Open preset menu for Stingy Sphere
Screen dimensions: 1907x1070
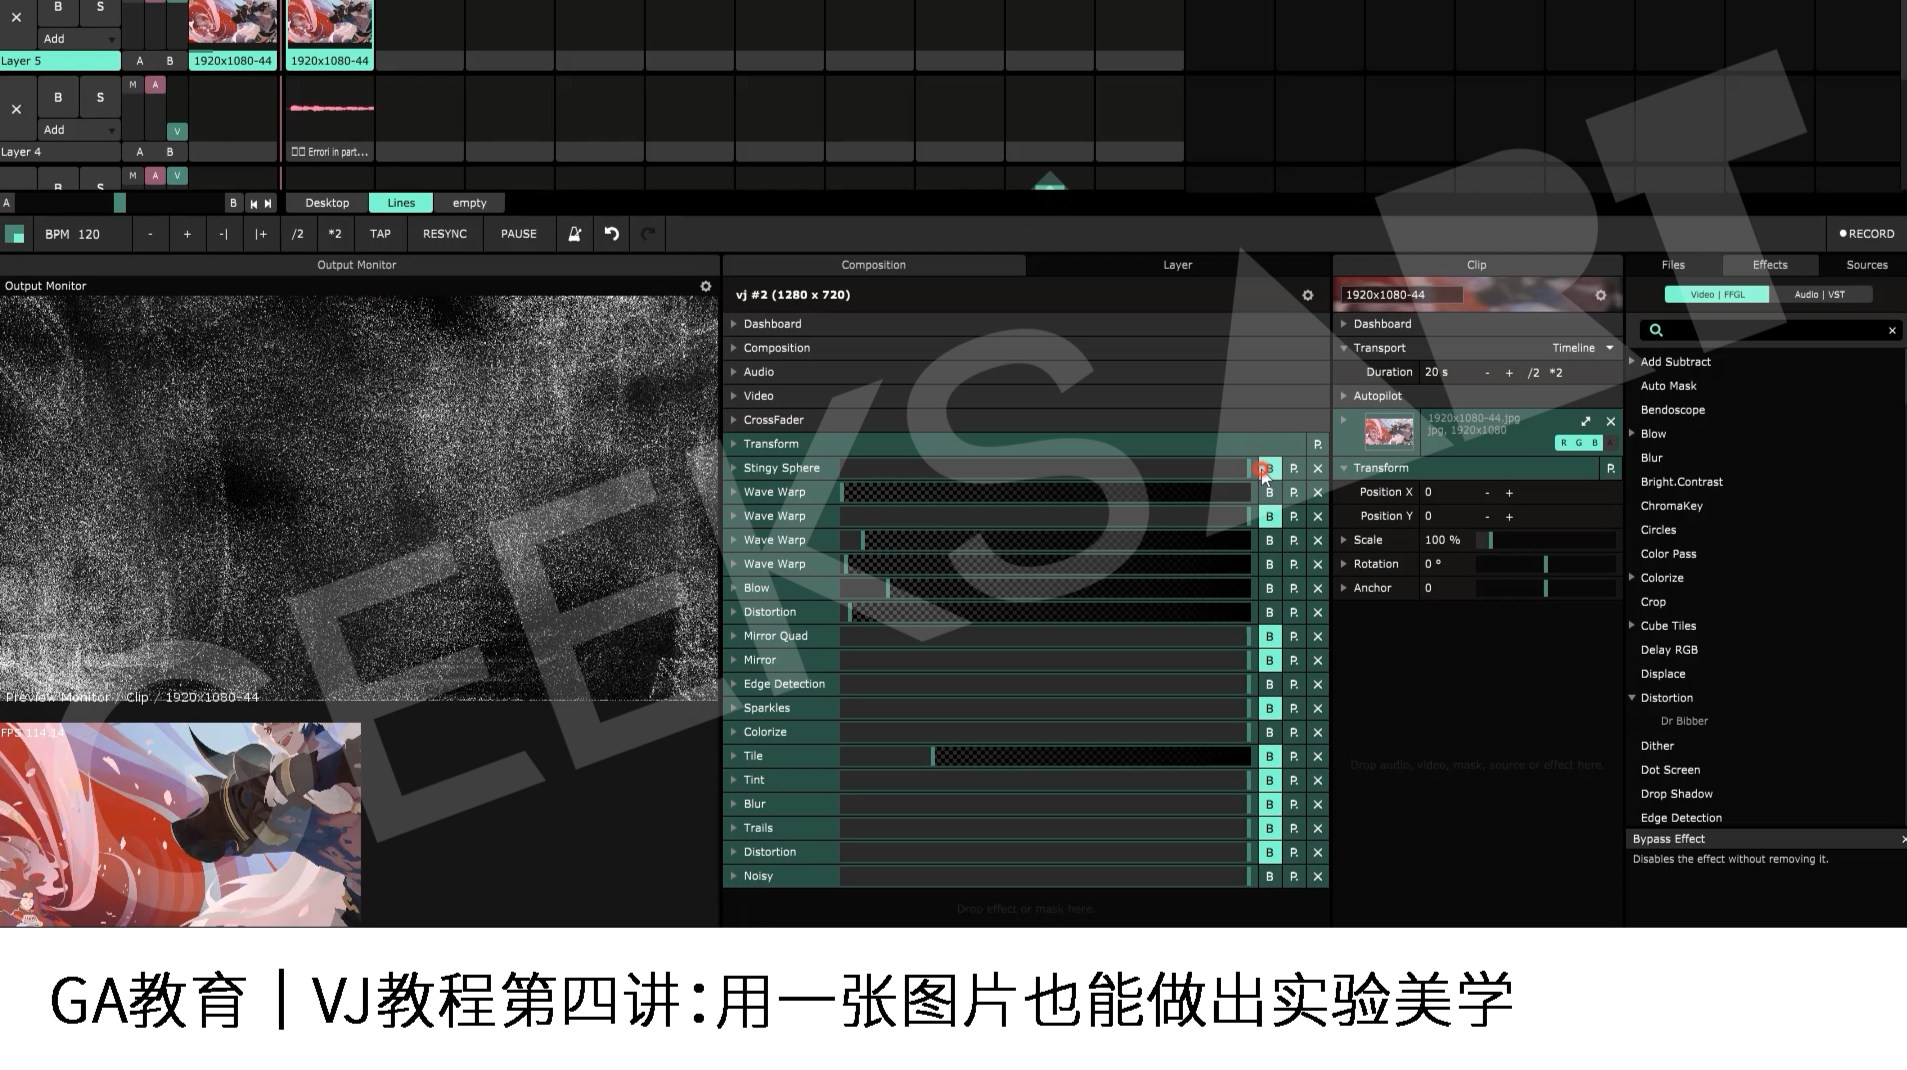point(1294,468)
